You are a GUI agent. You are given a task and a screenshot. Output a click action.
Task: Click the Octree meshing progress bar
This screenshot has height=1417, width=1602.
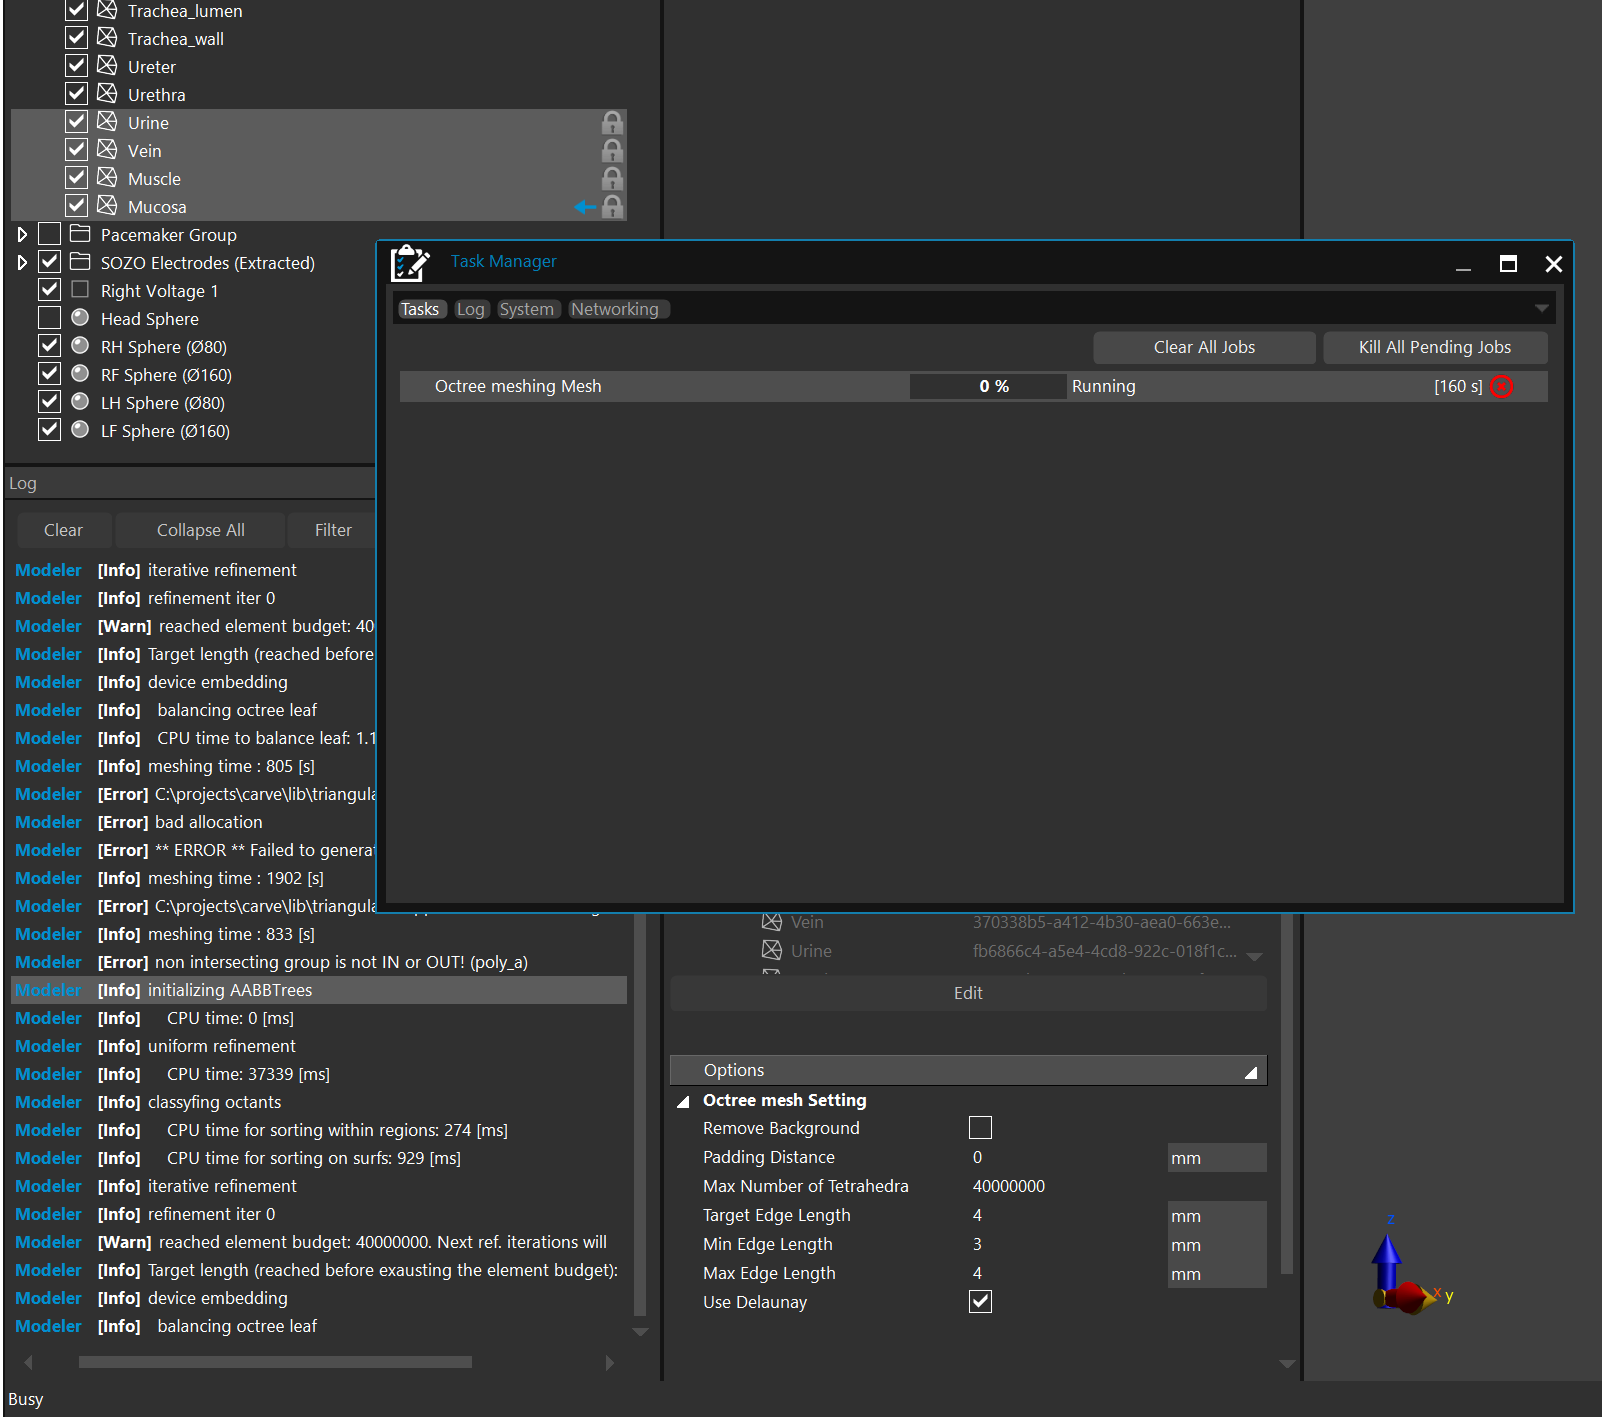pyautogui.click(x=988, y=386)
